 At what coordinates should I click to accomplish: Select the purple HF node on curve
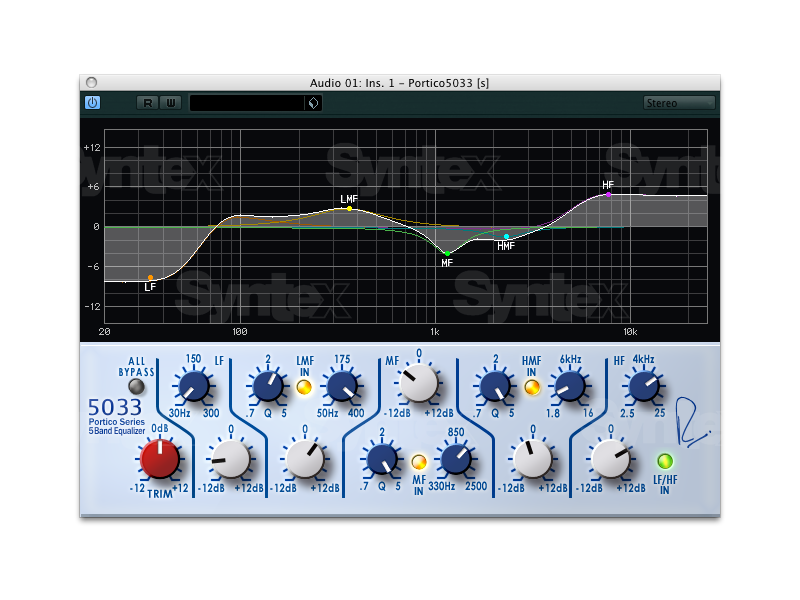click(x=608, y=194)
